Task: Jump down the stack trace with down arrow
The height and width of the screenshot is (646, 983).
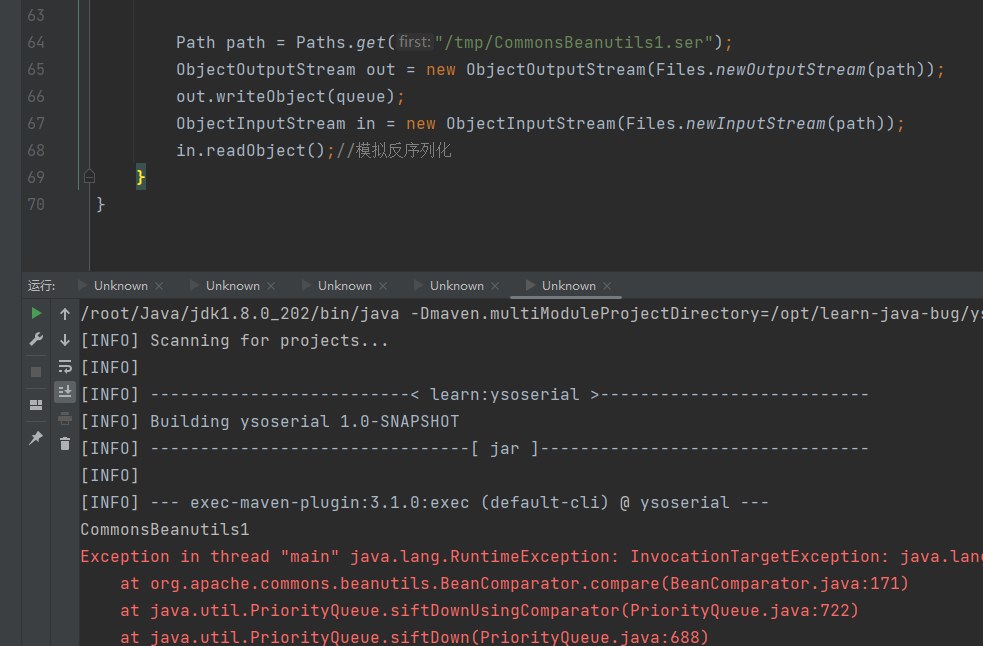Action: pos(65,340)
